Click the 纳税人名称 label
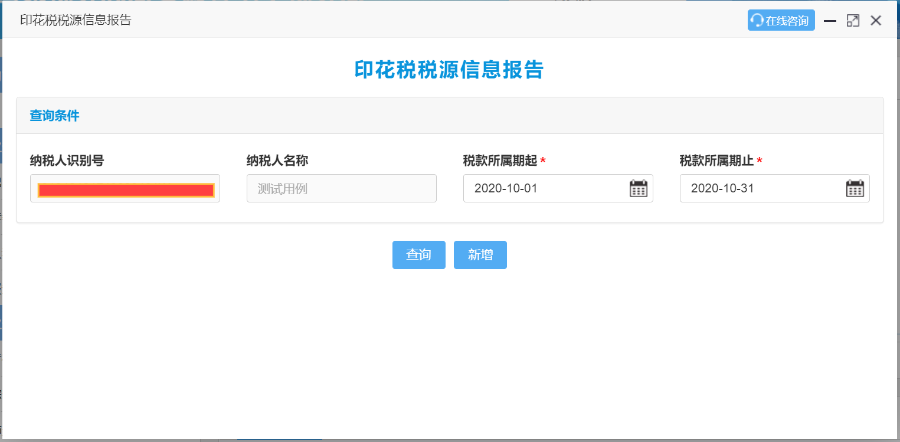This screenshot has height=442, width=900. coord(278,161)
